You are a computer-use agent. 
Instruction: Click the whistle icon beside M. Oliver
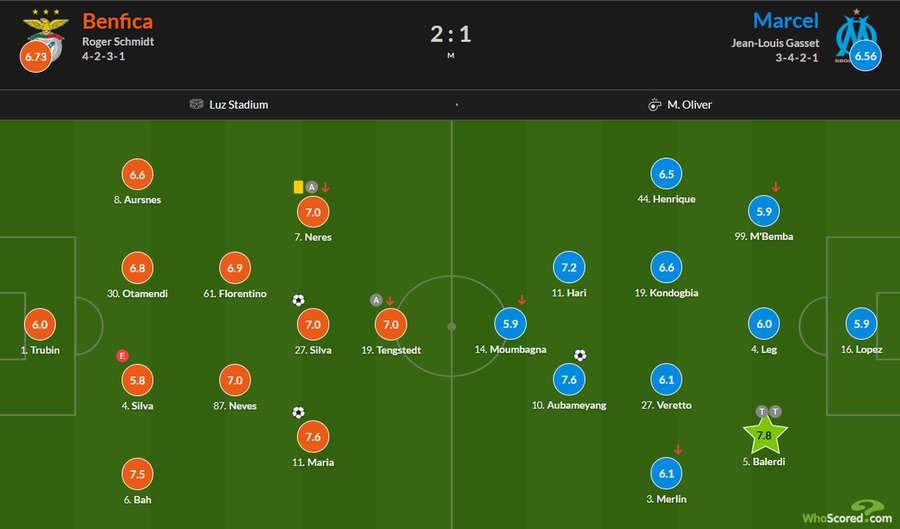tap(654, 105)
